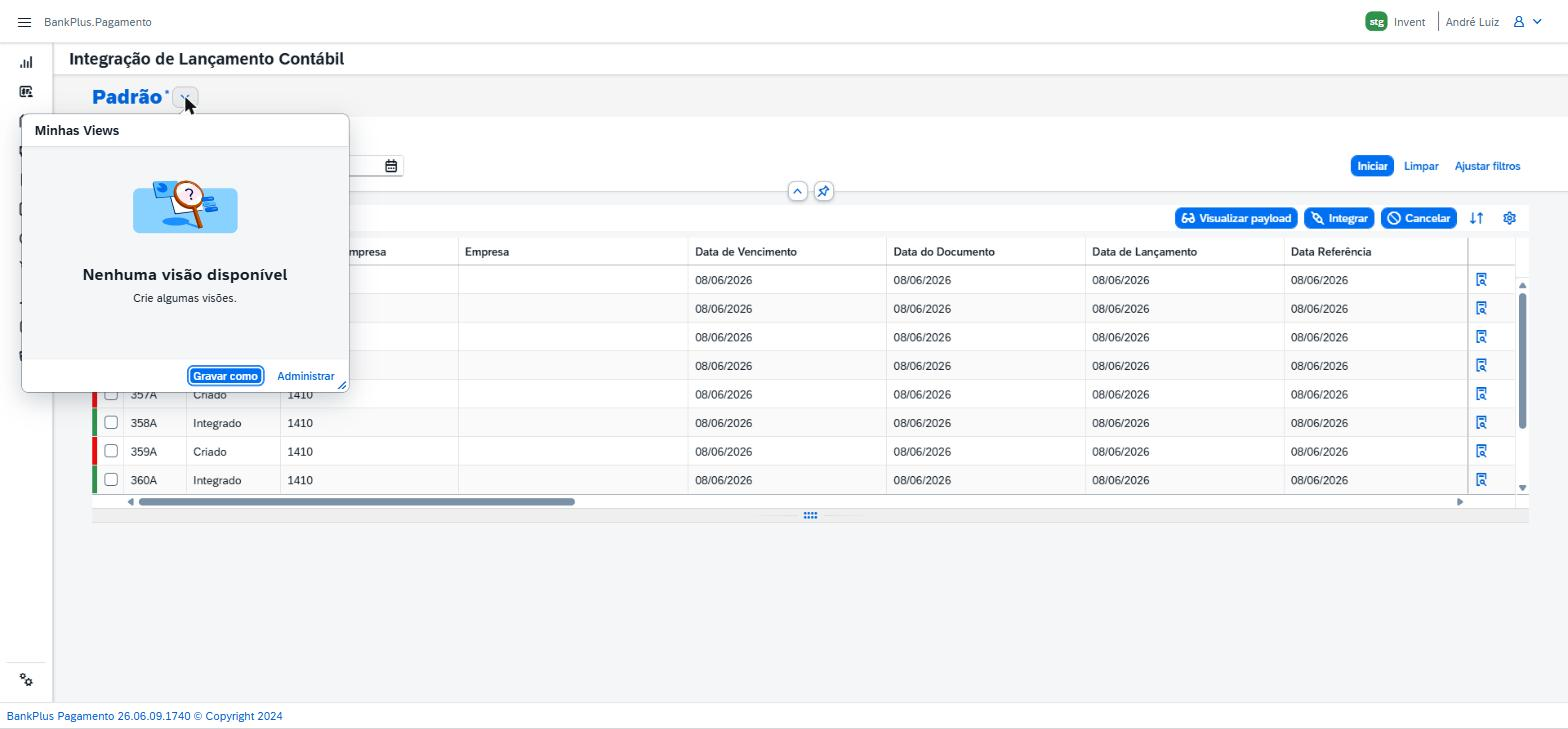This screenshot has width=1568, height=729.
Task: Pin the filter header bar
Action: [x=823, y=191]
